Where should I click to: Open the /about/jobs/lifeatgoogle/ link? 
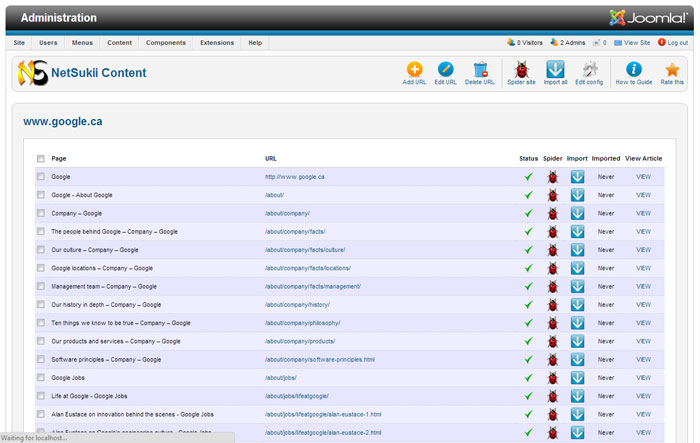pos(297,396)
